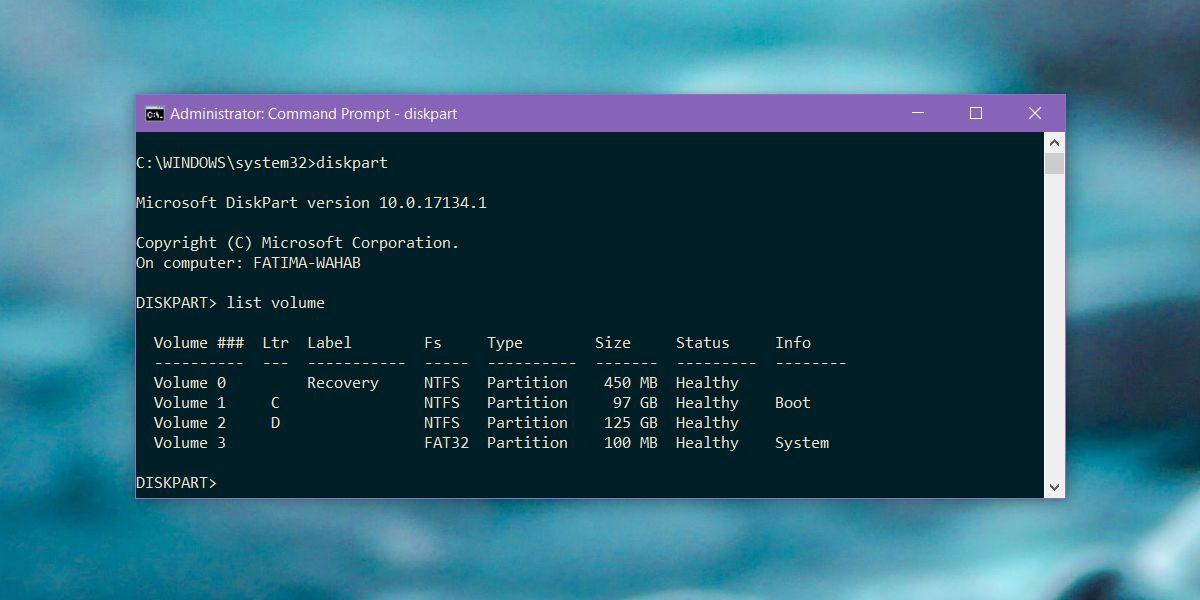The height and width of the screenshot is (600, 1200).
Task: Click the '125 GB' size value
Action: 631,423
